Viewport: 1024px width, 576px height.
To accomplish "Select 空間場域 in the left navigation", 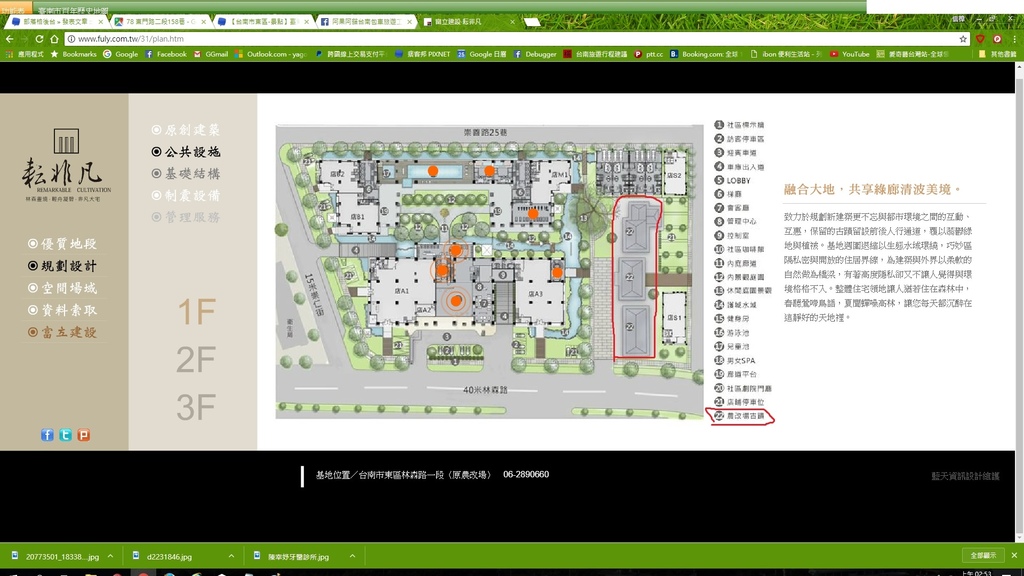I will [x=62, y=288].
